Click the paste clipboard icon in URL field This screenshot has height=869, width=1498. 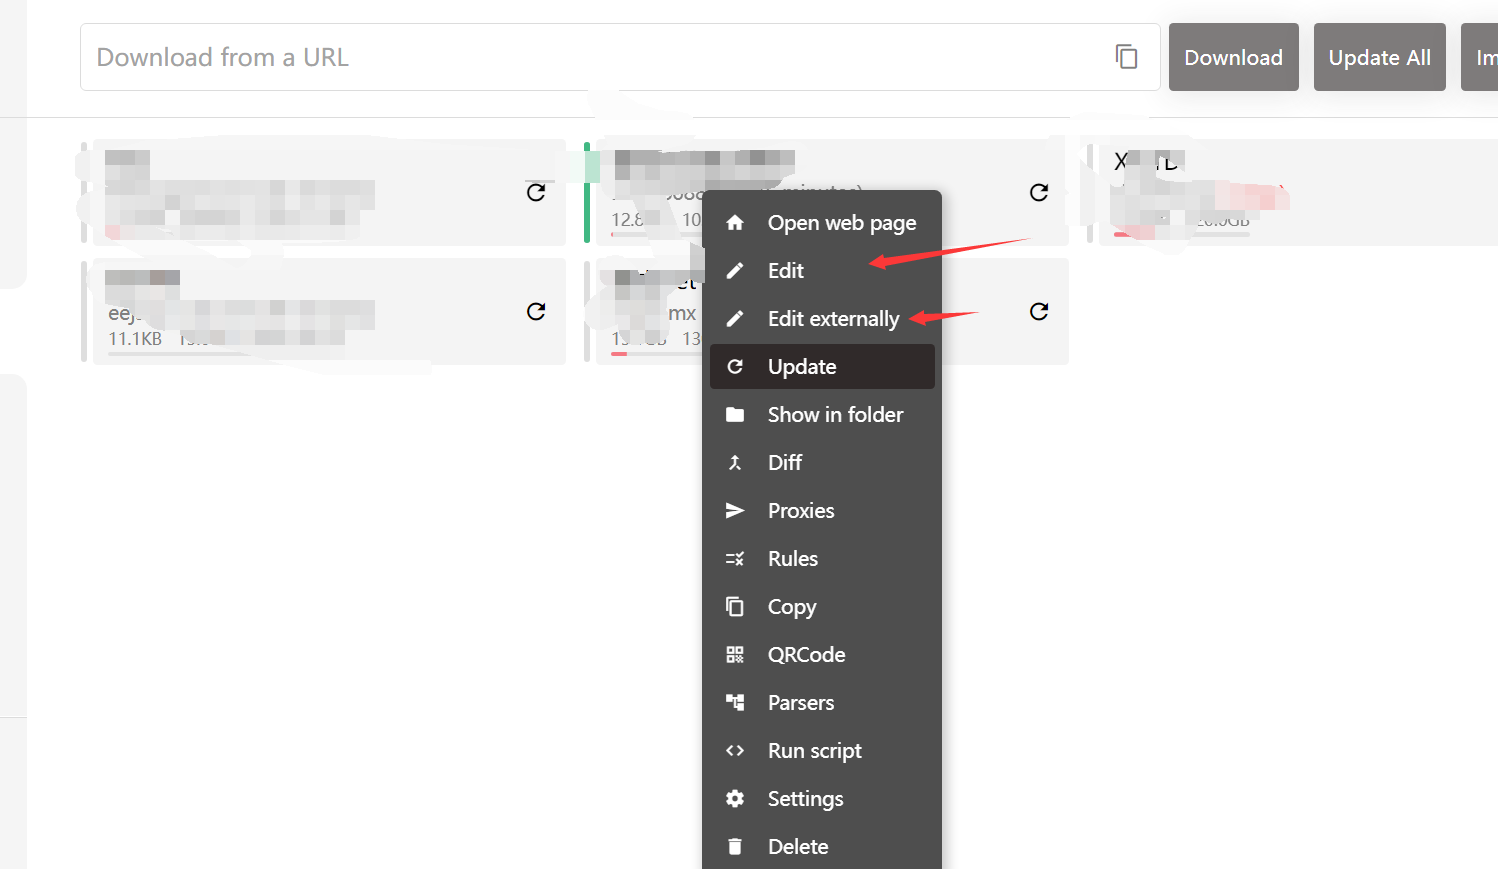(1126, 57)
